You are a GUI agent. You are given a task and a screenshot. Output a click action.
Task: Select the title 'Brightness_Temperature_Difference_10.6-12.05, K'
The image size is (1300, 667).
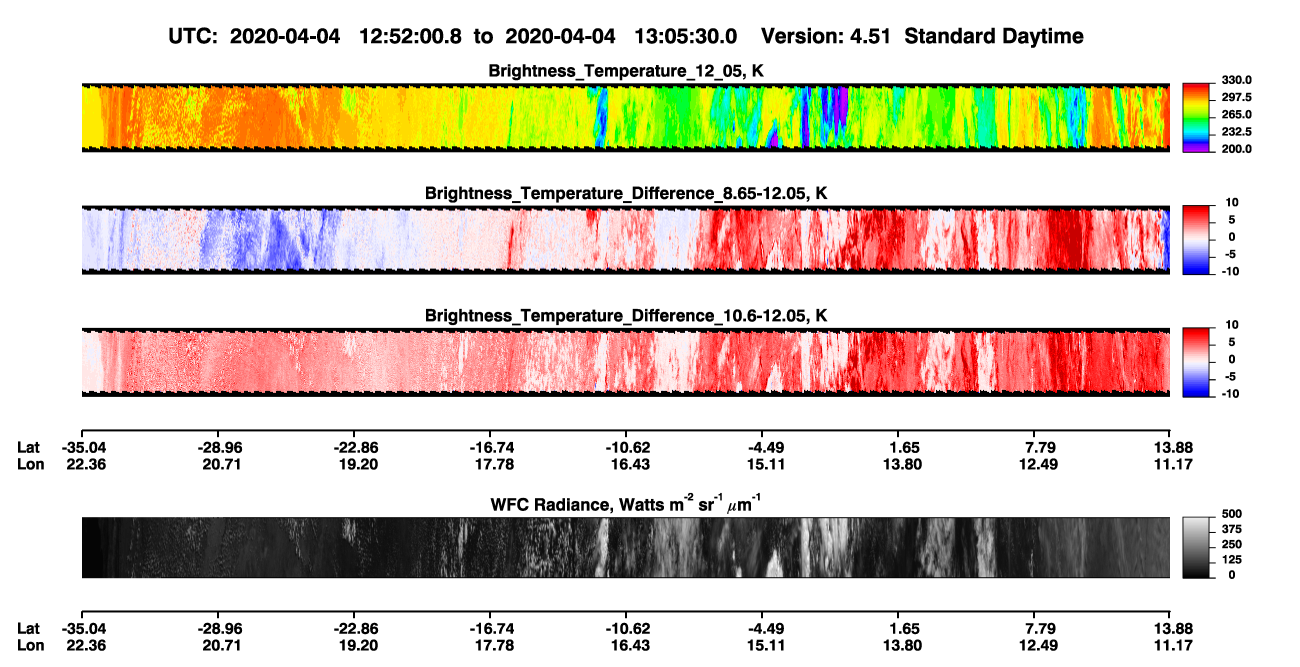click(x=626, y=315)
